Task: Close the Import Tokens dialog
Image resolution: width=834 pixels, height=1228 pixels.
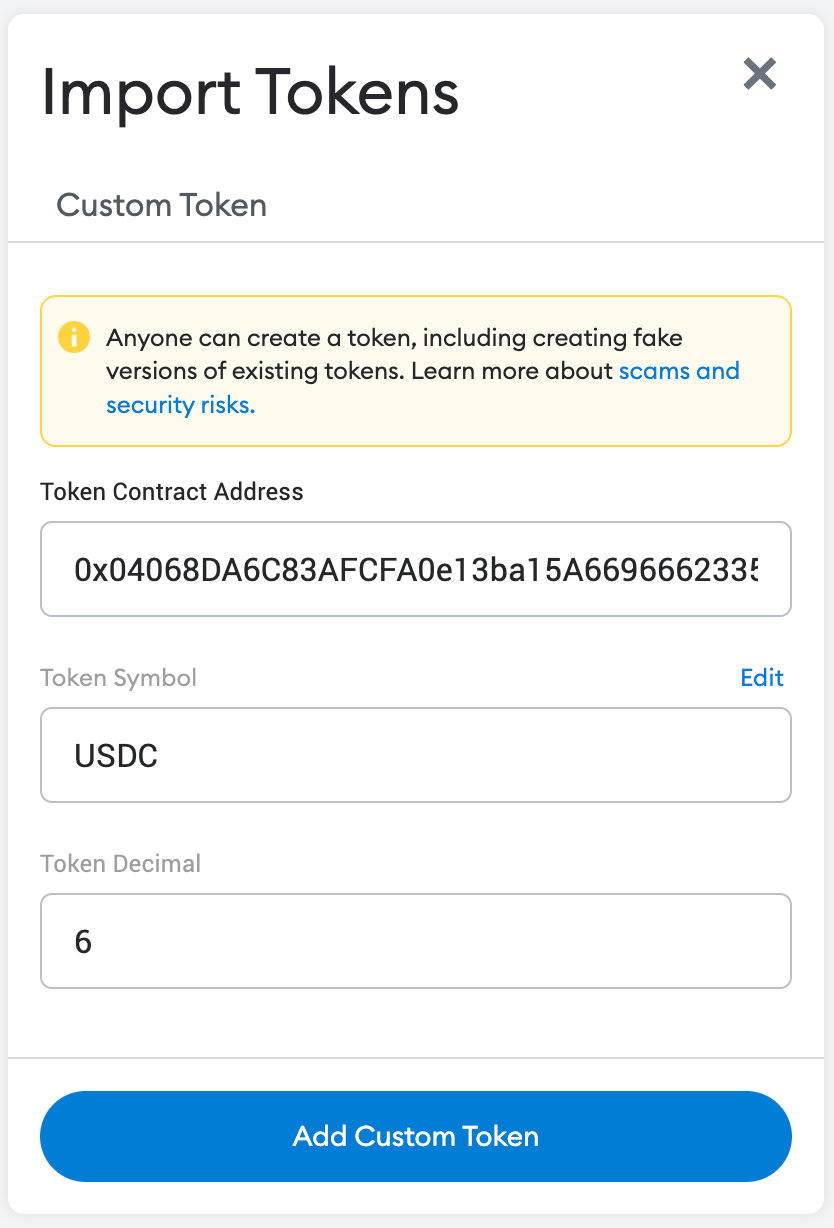Action: tap(760, 73)
